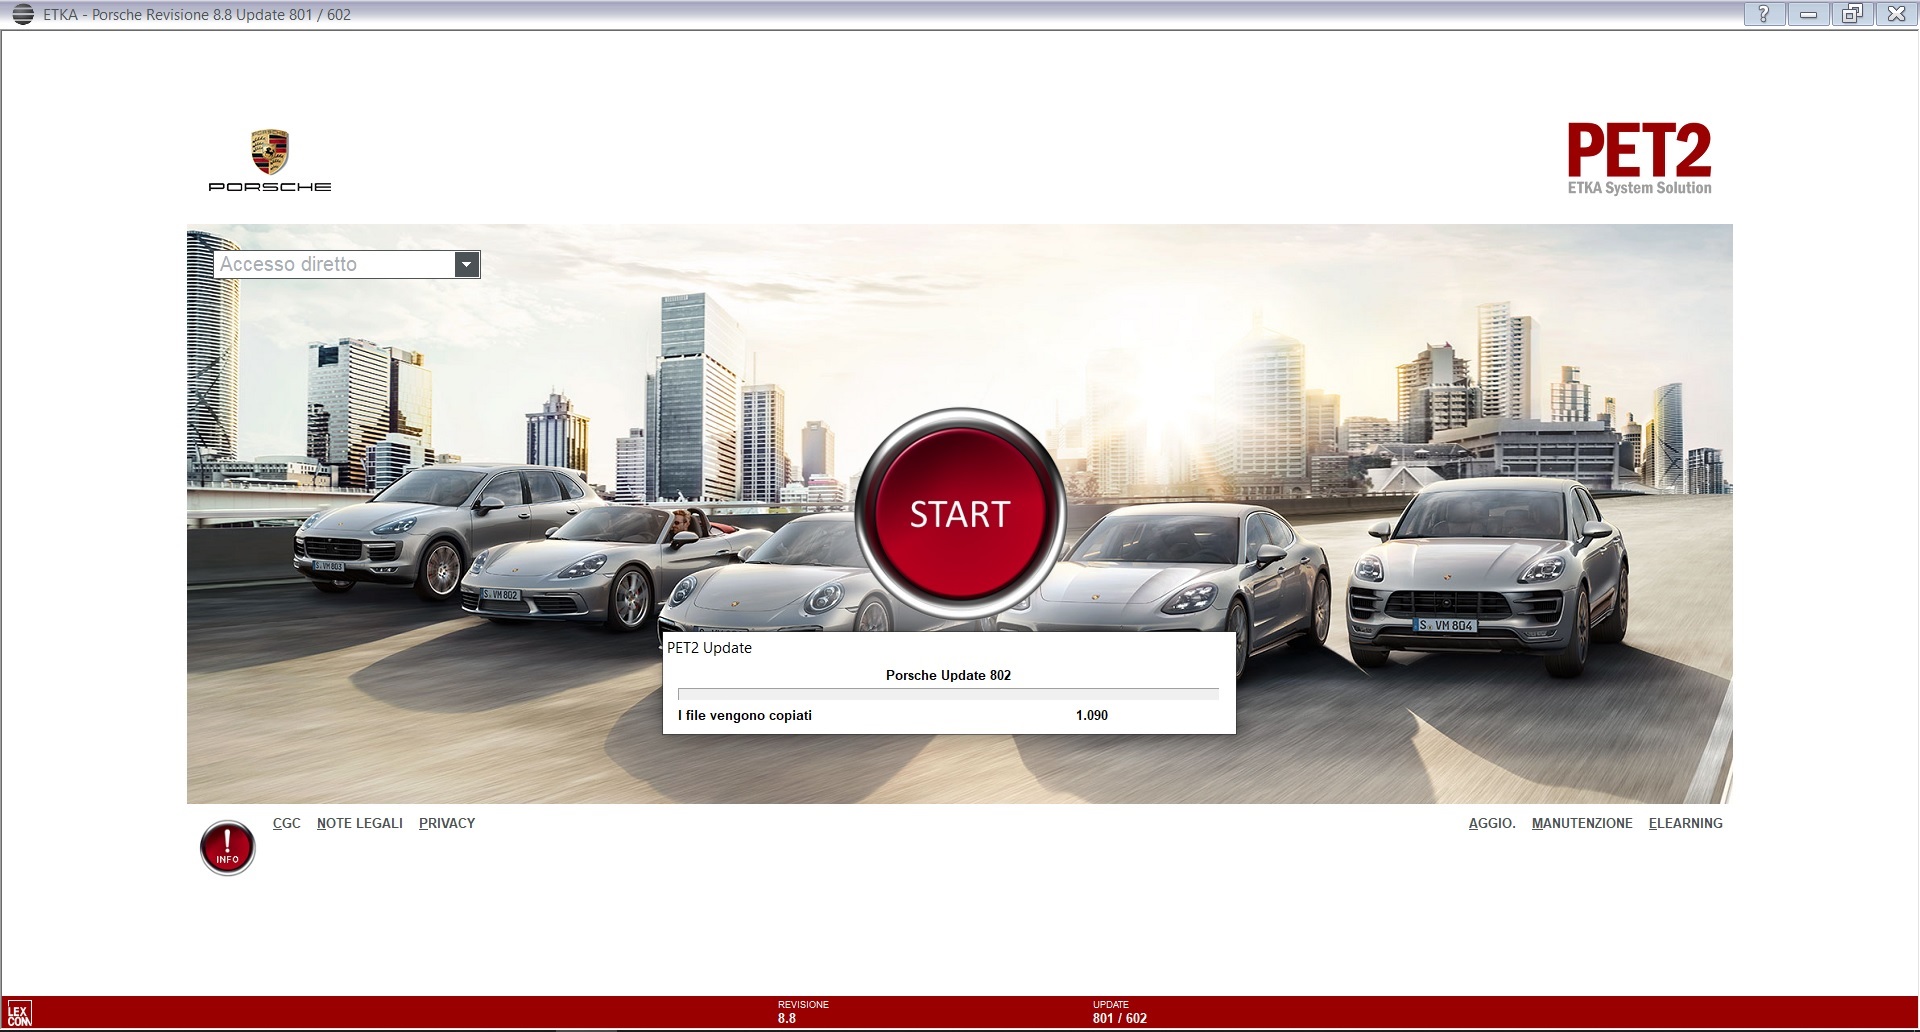Image resolution: width=1920 pixels, height=1032 pixels.
Task: Close the ETKA window
Action: 1896,14
